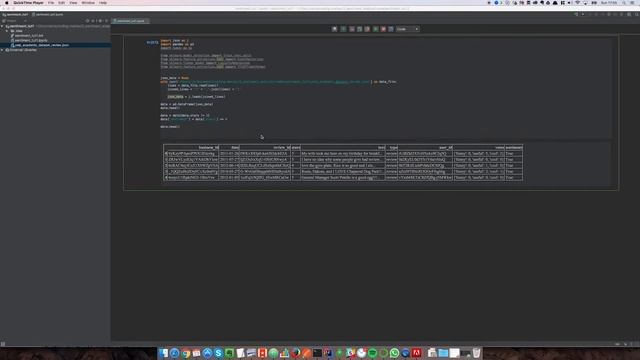The image size is (640, 360).
Task: Click the business_id column header in output table
Action: pos(193,148)
